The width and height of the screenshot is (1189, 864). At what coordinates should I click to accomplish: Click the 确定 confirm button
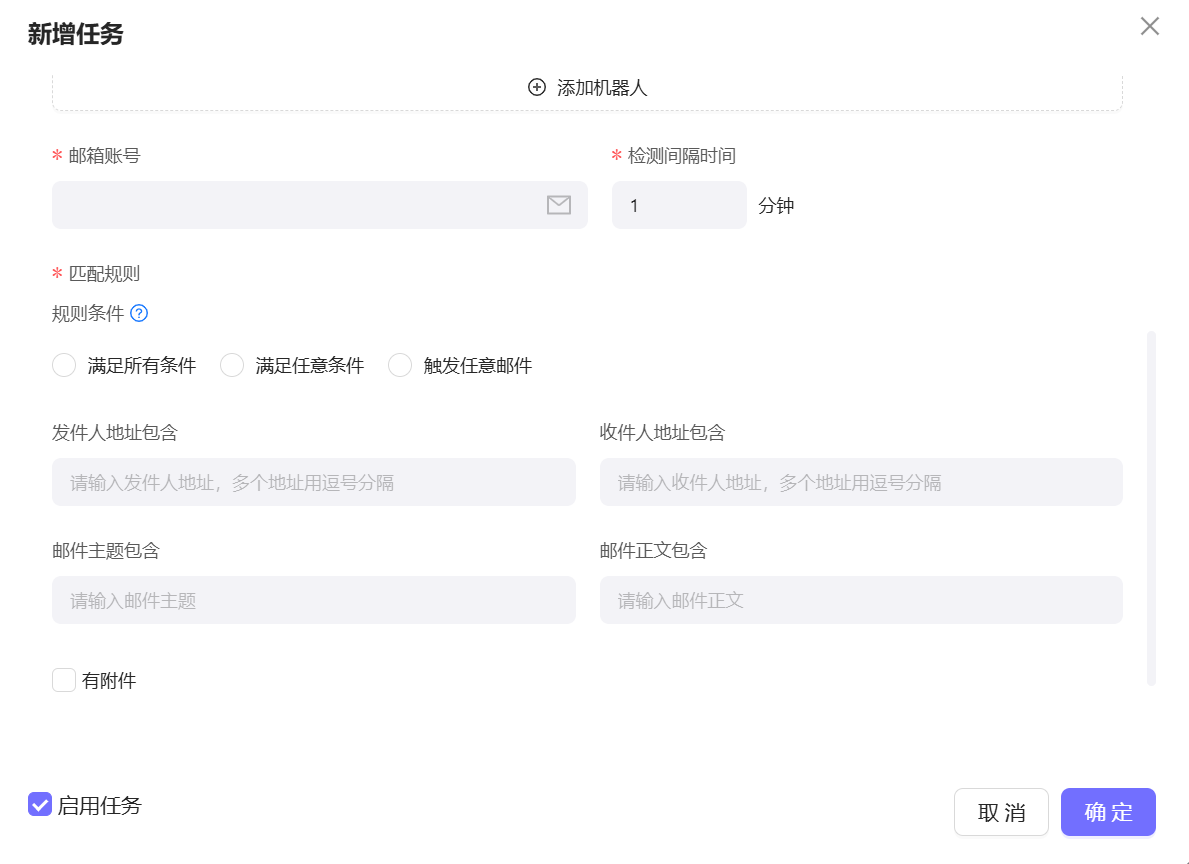coord(1108,812)
